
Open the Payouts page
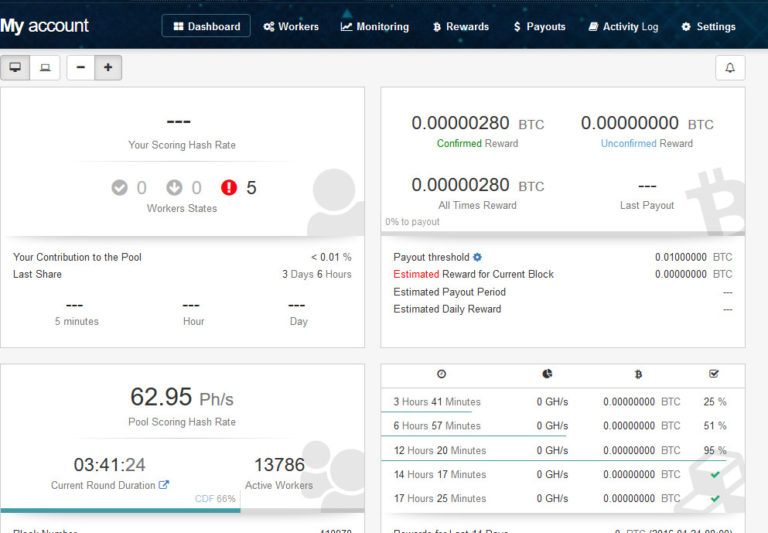[x=539, y=26]
